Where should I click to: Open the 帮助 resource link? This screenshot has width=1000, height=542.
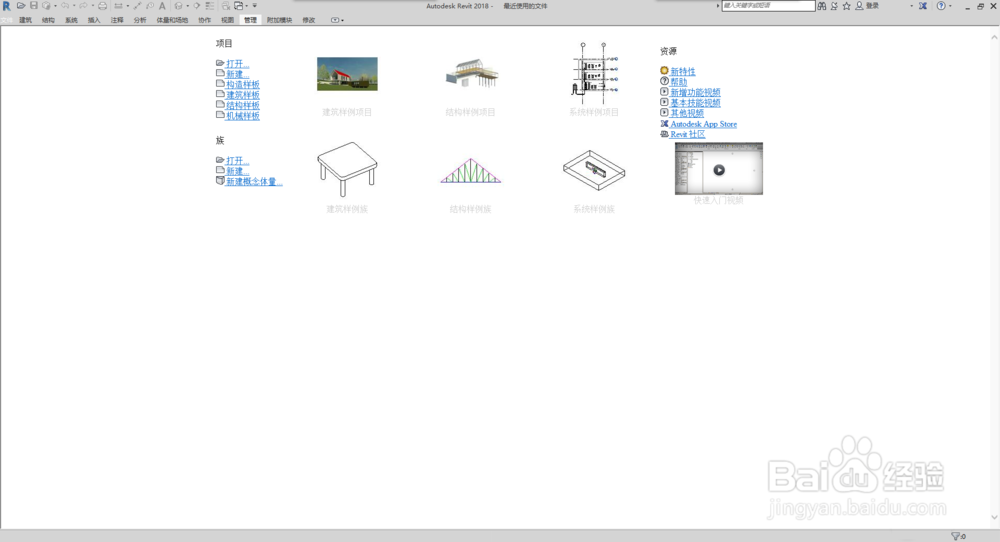pos(679,82)
